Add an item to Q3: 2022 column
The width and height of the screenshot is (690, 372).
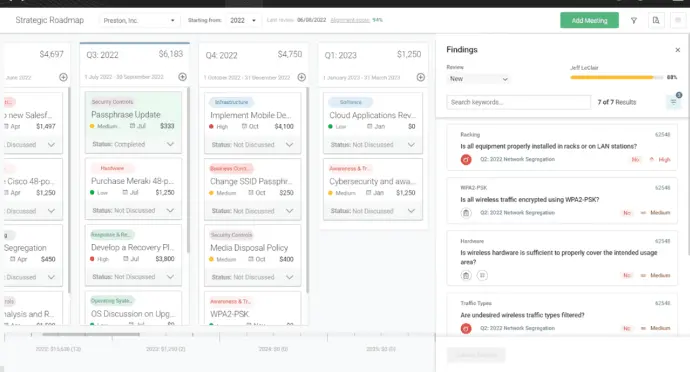pyautogui.click(x=182, y=77)
